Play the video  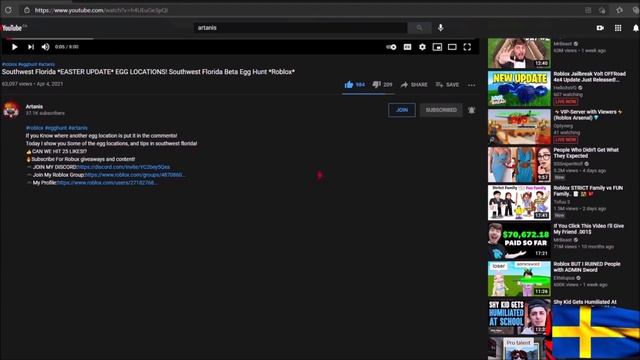(14, 47)
